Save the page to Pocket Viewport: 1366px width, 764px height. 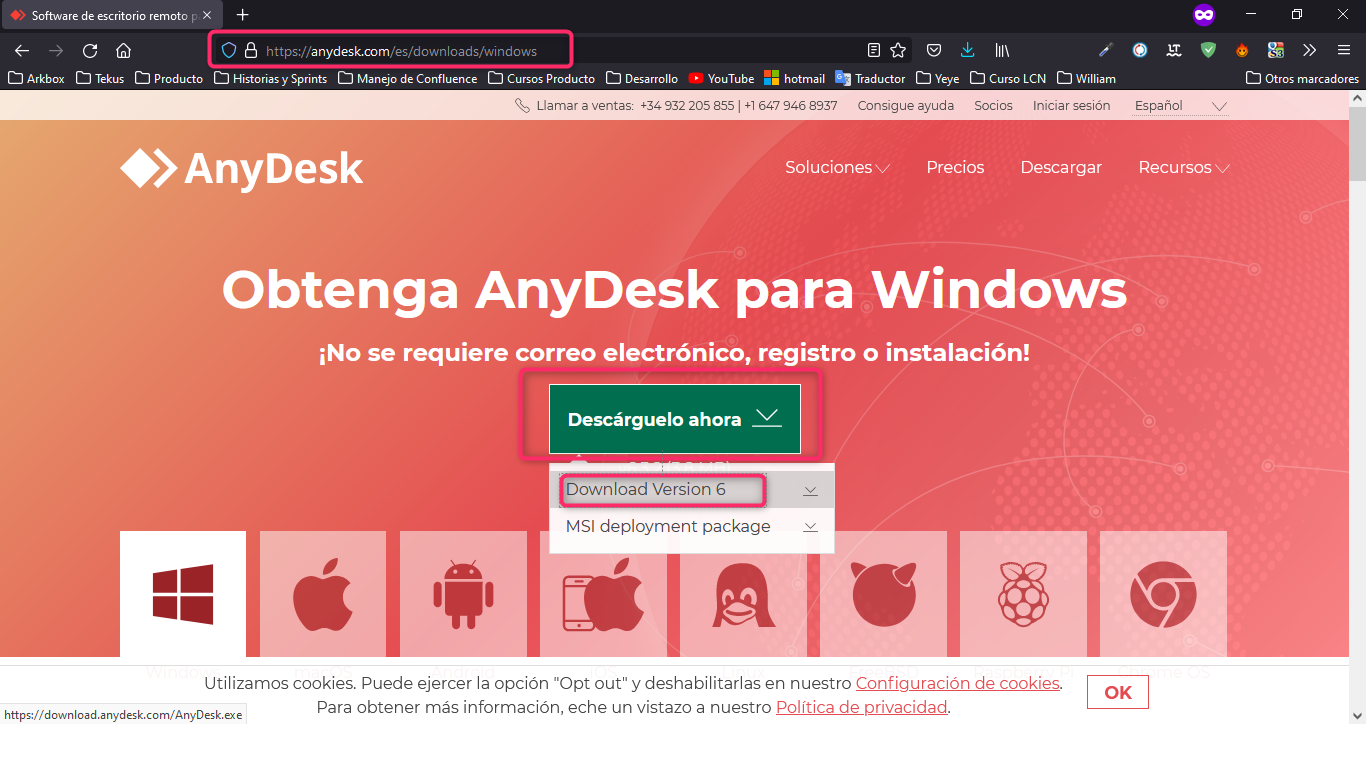click(933, 49)
